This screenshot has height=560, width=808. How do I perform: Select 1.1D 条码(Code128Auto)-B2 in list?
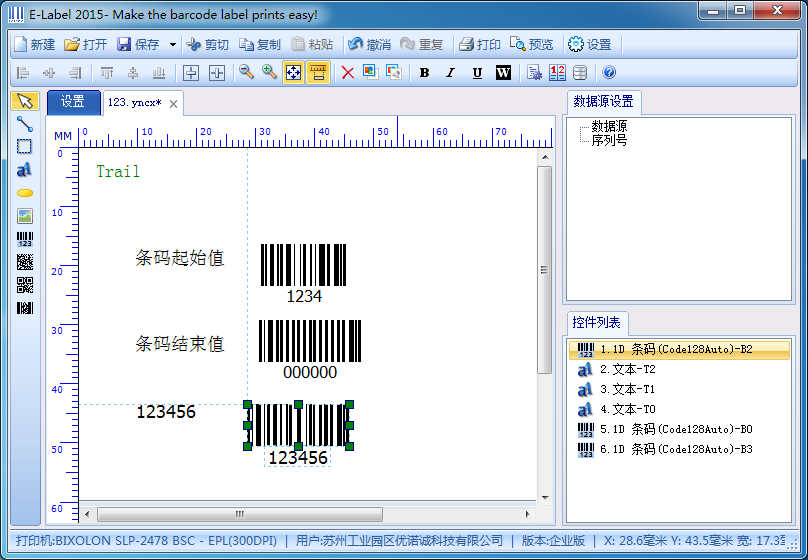679,350
